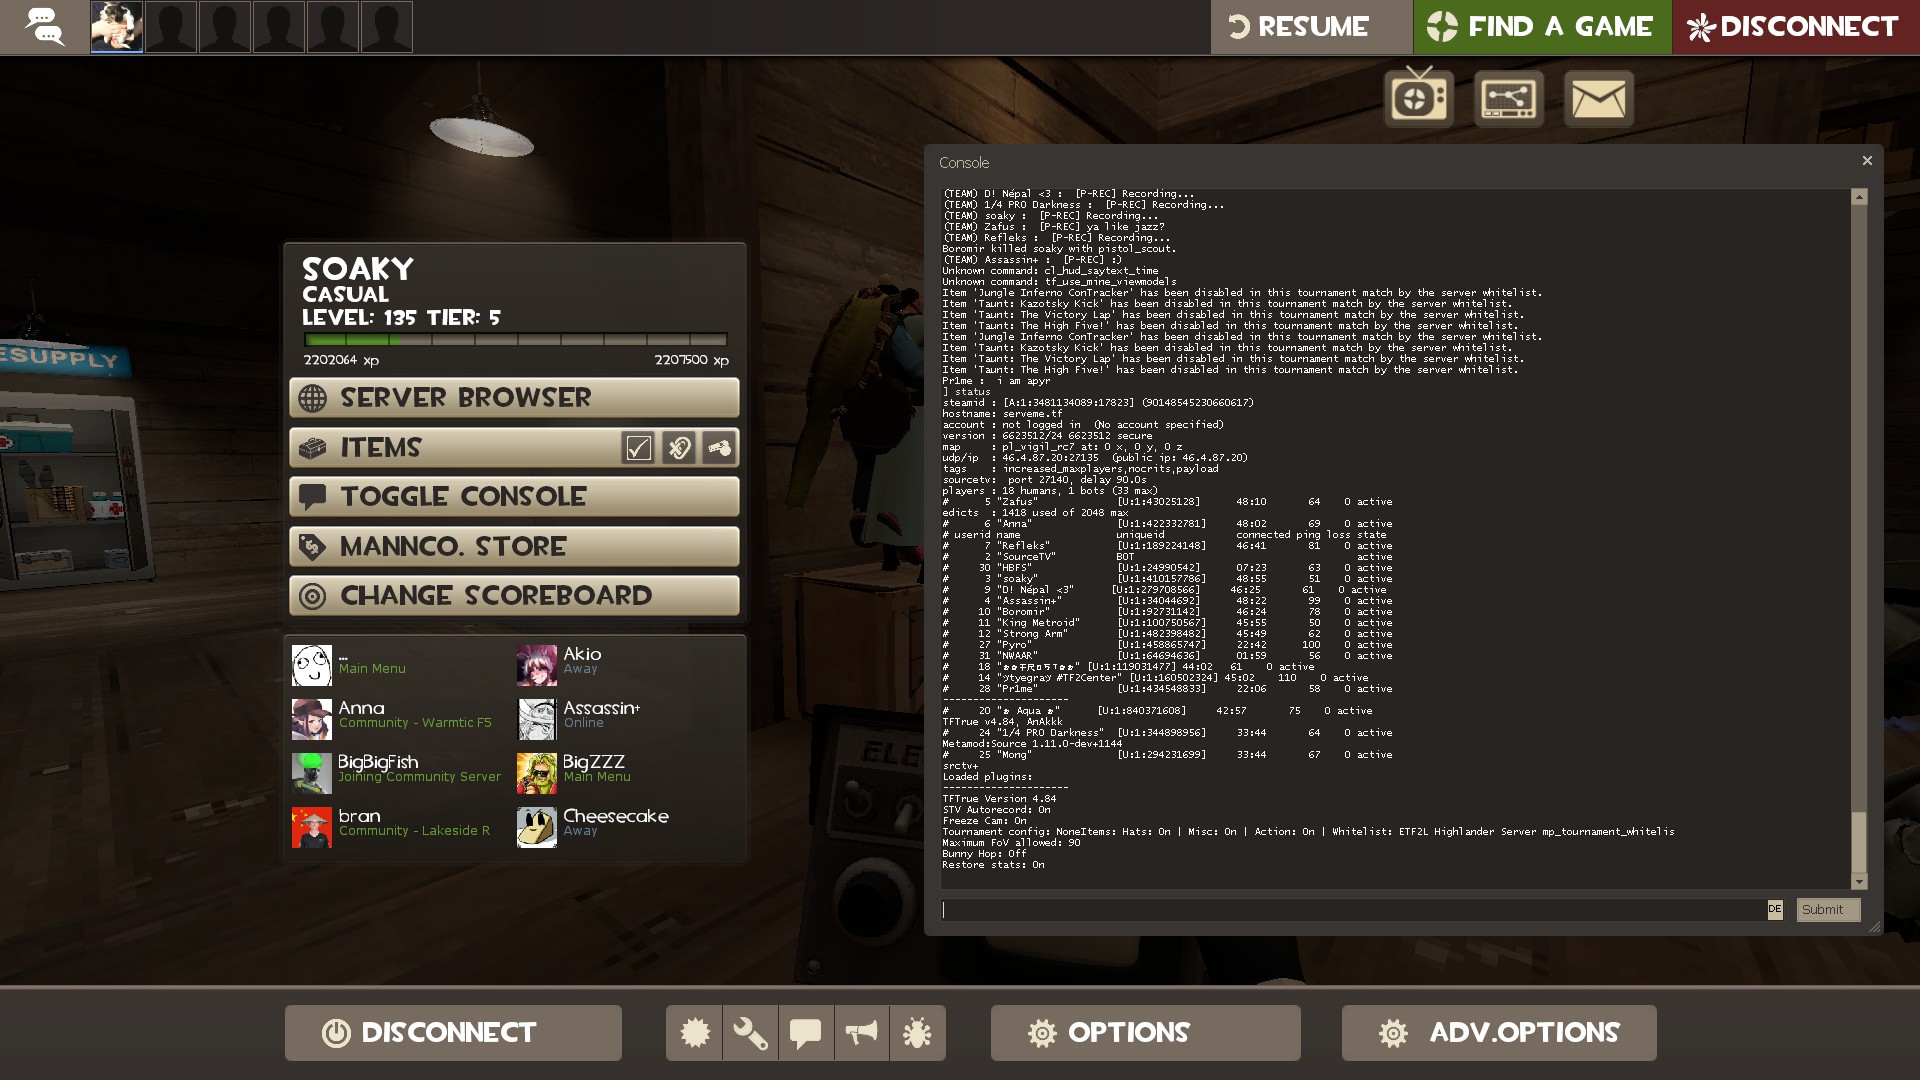Open Adv. Options at the bottom
The height and width of the screenshot is (1080, 1920).
[1498, 1033]
